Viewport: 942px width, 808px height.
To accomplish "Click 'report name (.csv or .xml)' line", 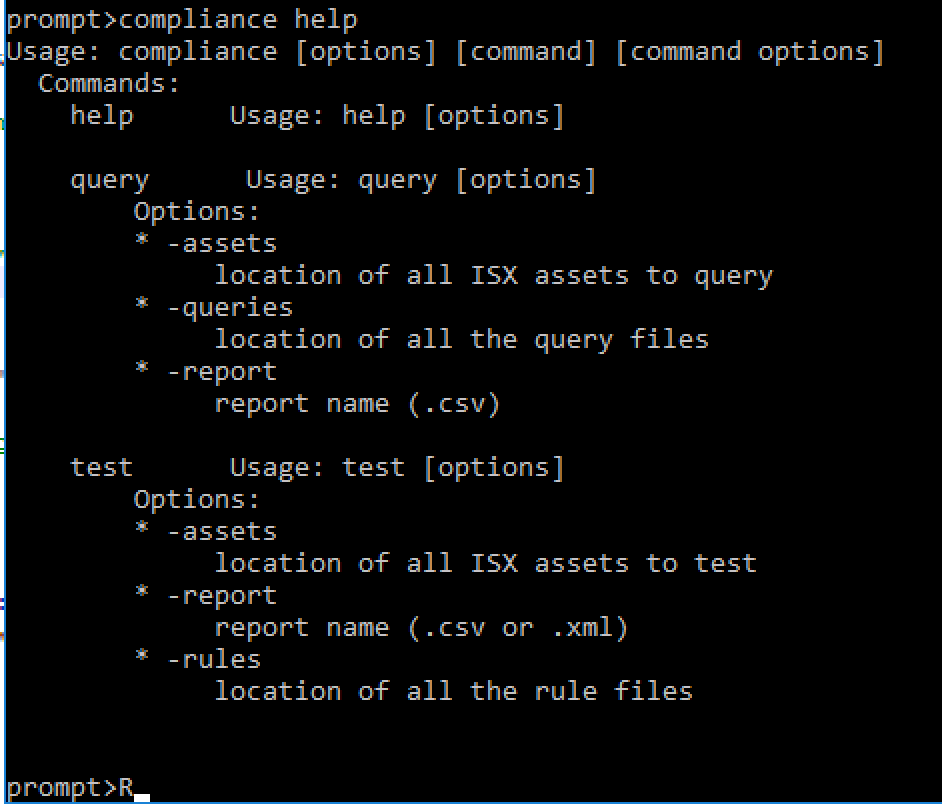I will 421,627.
